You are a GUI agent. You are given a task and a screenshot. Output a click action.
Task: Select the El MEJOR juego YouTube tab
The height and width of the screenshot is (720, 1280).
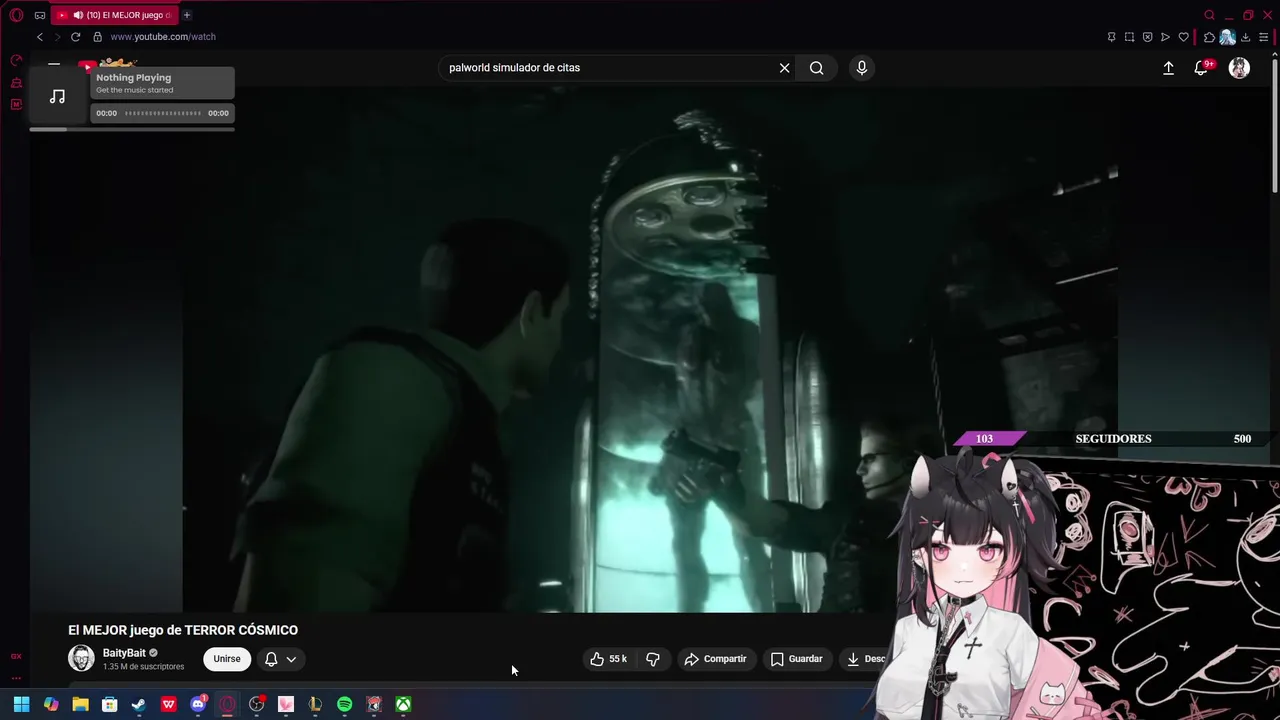pyautogui.click(x=114, y=15)
